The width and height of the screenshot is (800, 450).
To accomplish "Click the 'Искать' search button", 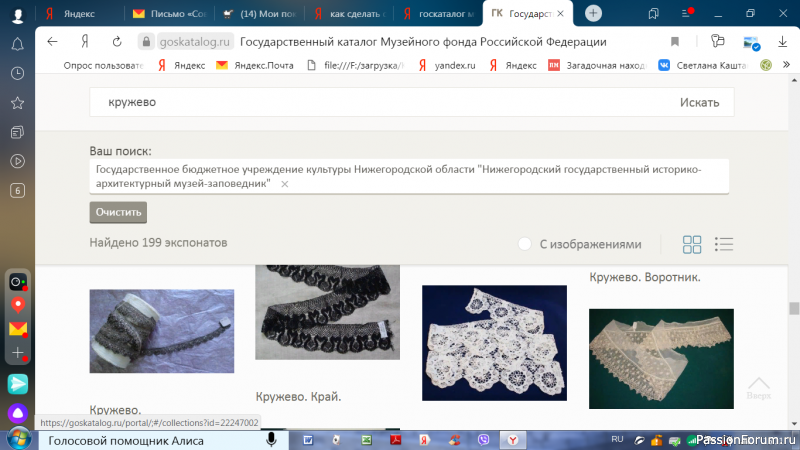I will pos(698,102).
